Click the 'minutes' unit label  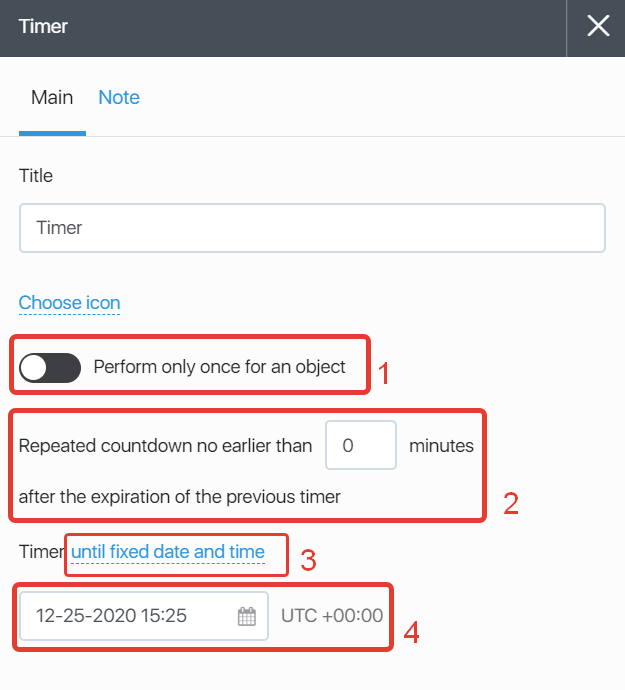click(441, 446)
